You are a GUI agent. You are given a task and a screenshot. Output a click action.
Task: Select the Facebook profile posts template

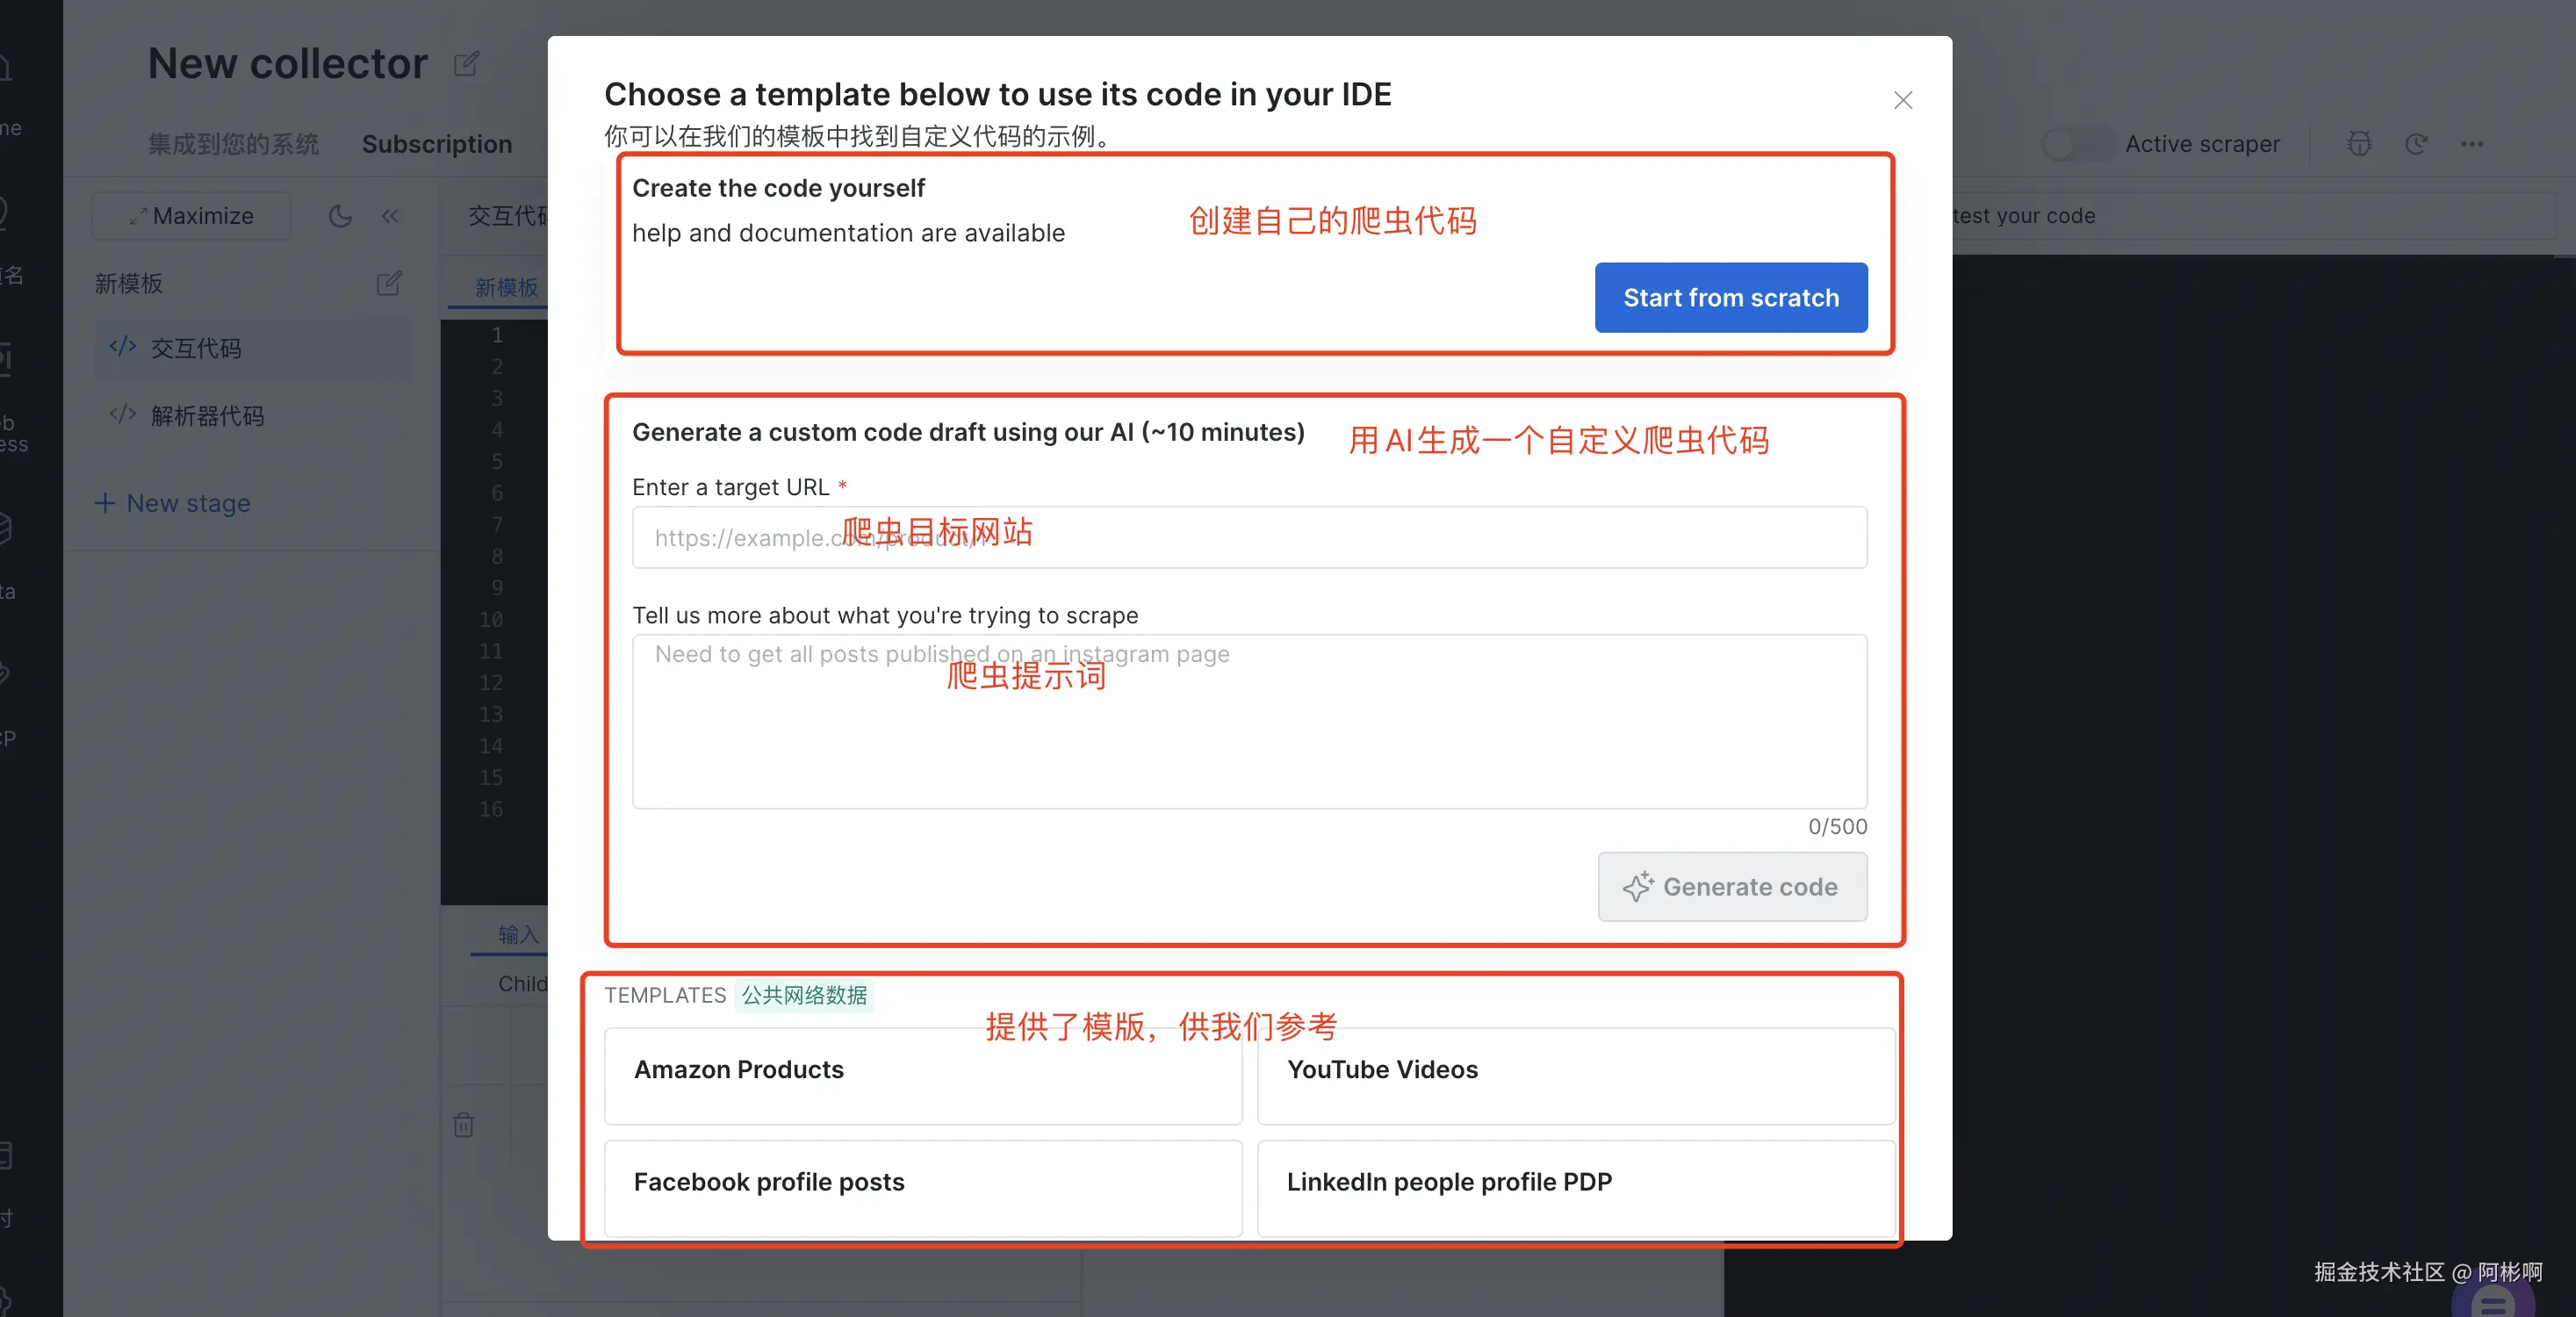pos(922,1187)
